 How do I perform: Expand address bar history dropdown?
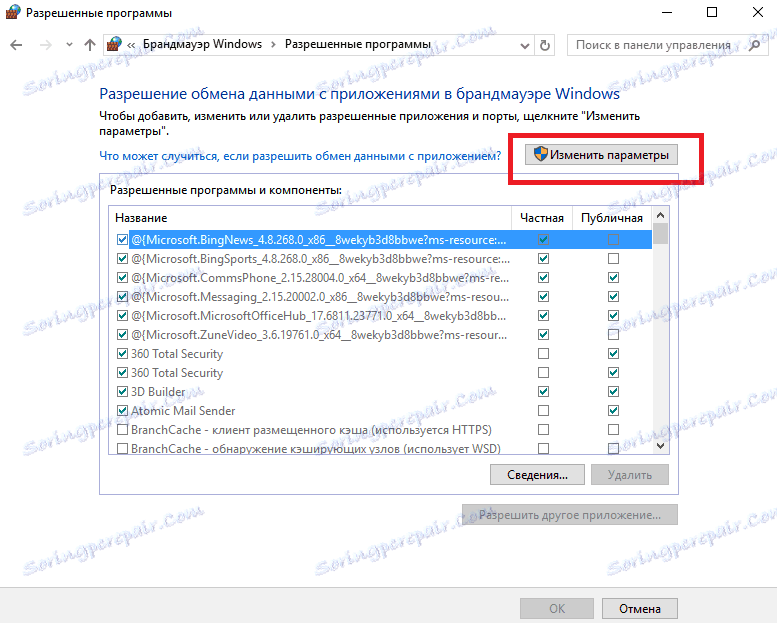[524, 46]
